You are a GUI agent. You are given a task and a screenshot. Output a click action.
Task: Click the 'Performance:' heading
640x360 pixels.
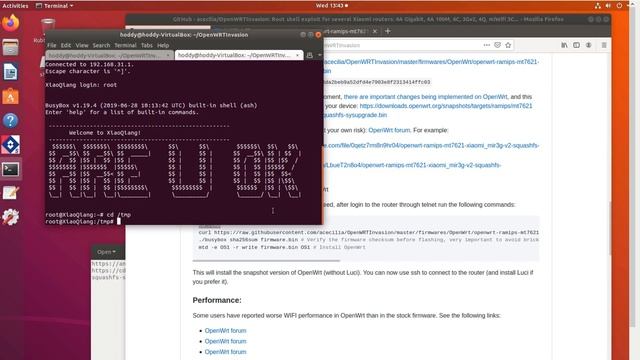tap(217, 300)
